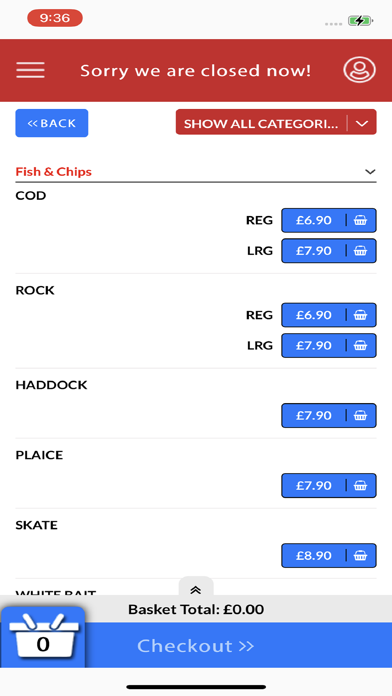Open the user profile icon
The width and height of the screenshot is (392, 696).
click(359, 70)
